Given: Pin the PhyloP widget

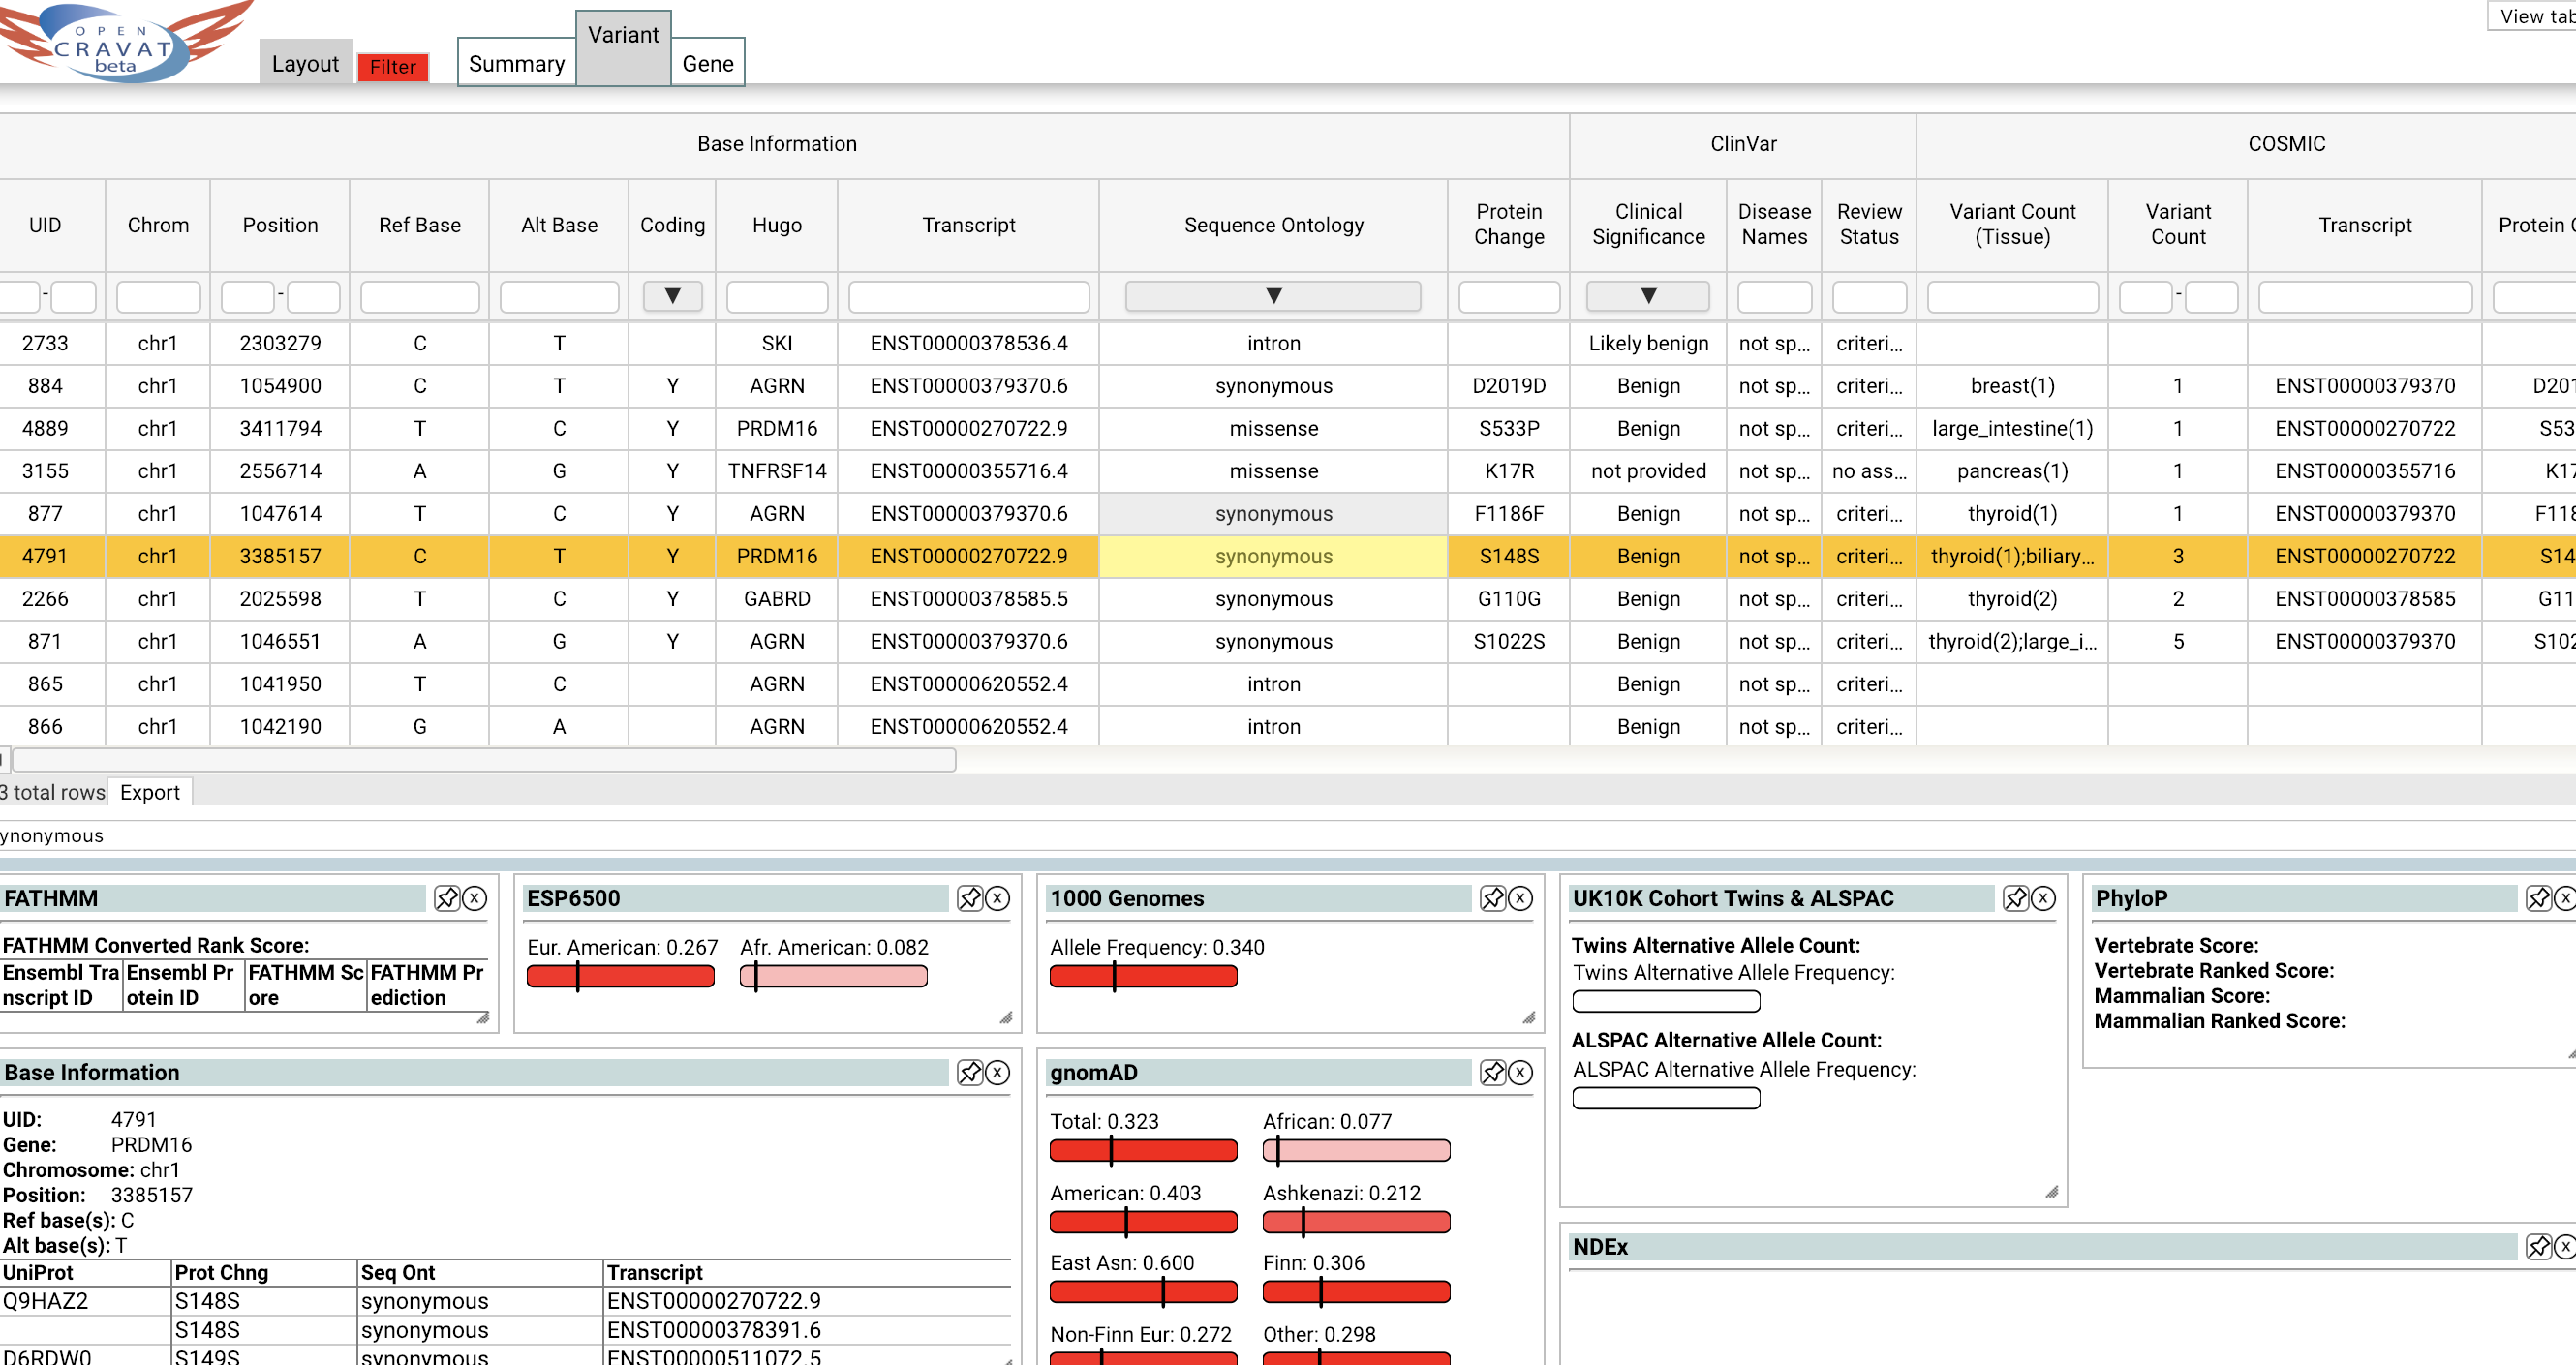Looking at the screenshot, I should click(x=2539, y=898).
